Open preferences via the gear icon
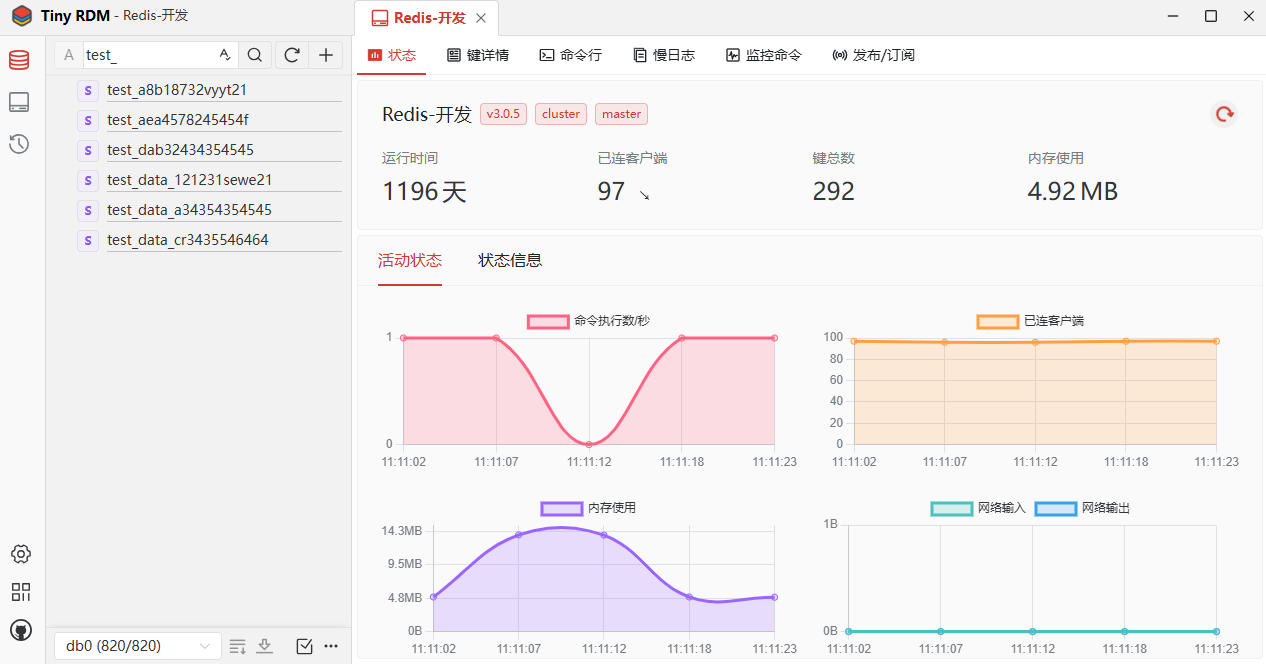 pyautogui.click(x=20, y=554)
